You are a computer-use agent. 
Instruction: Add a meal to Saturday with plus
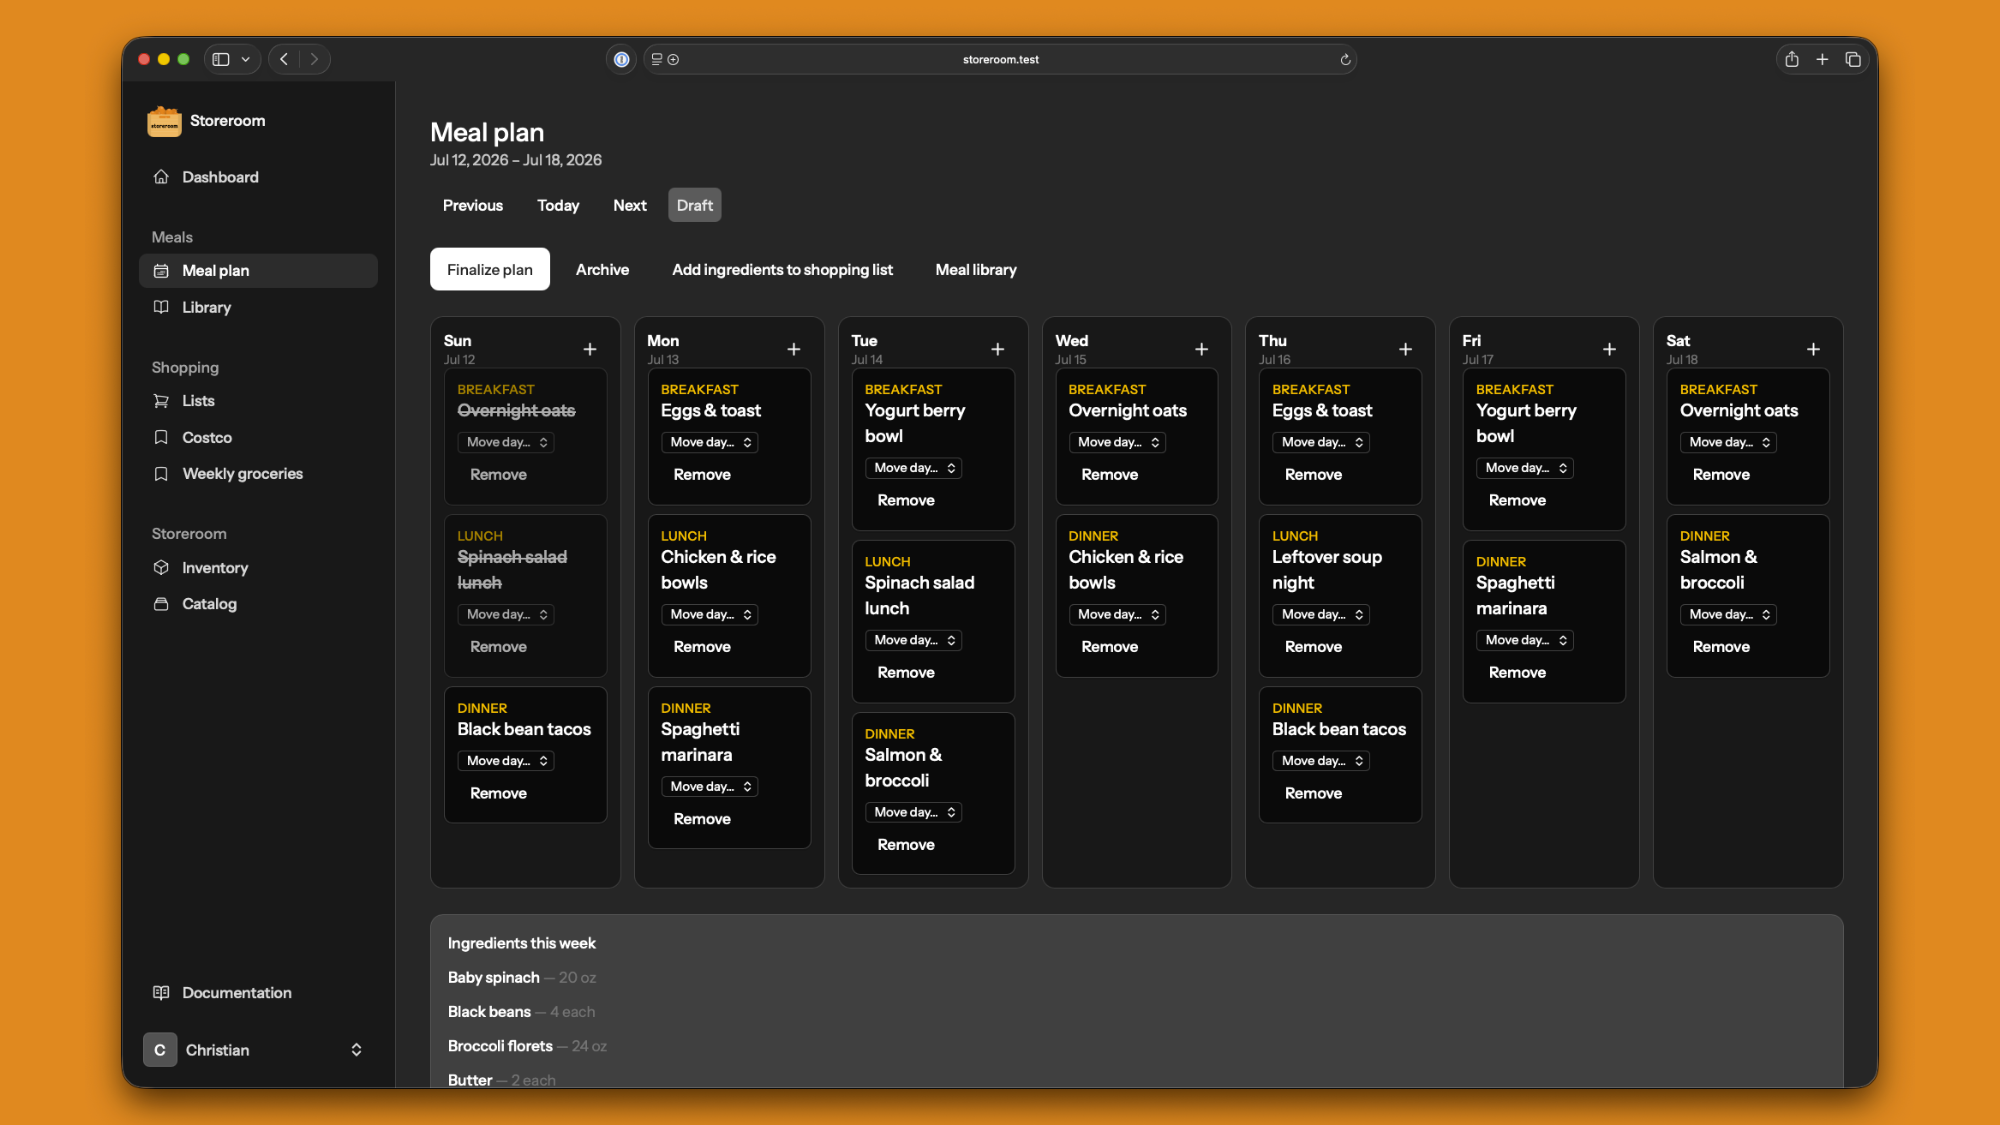(1814, 349)
